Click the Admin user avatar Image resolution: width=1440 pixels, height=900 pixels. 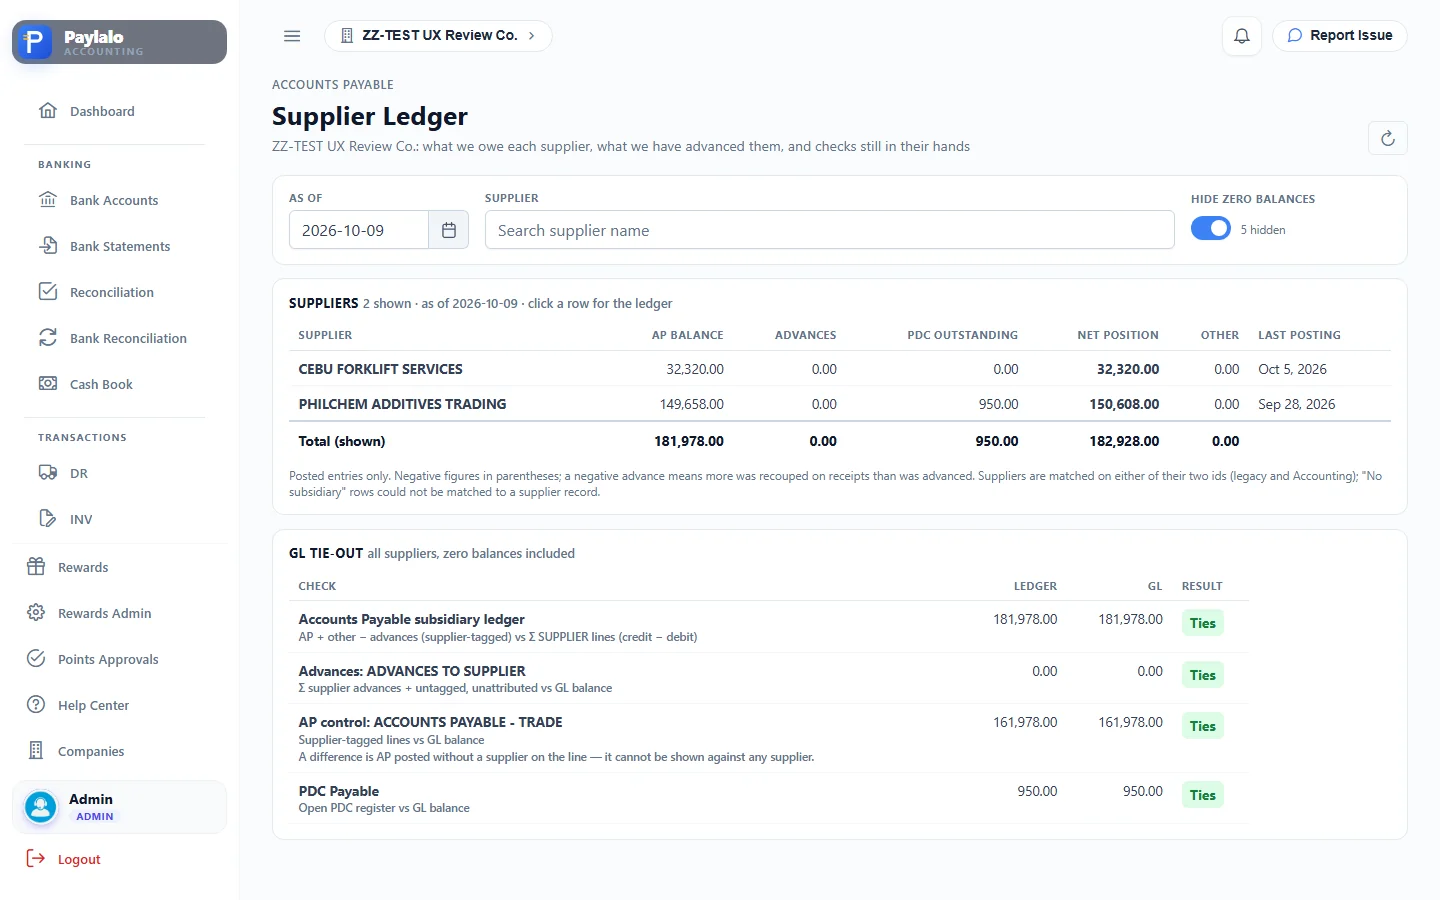pyautogui.click(x=41, y=807)
